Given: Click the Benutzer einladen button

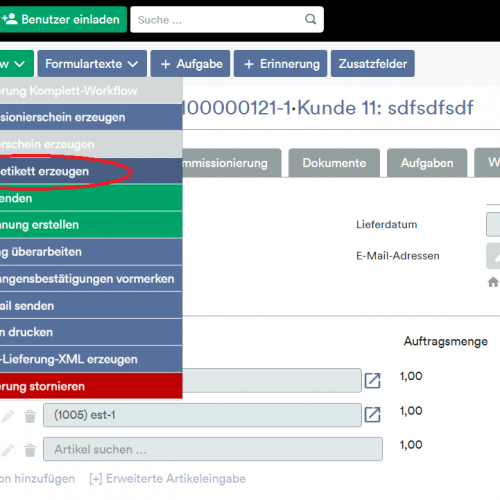Looking at the screenshot, I should [62, 19].
